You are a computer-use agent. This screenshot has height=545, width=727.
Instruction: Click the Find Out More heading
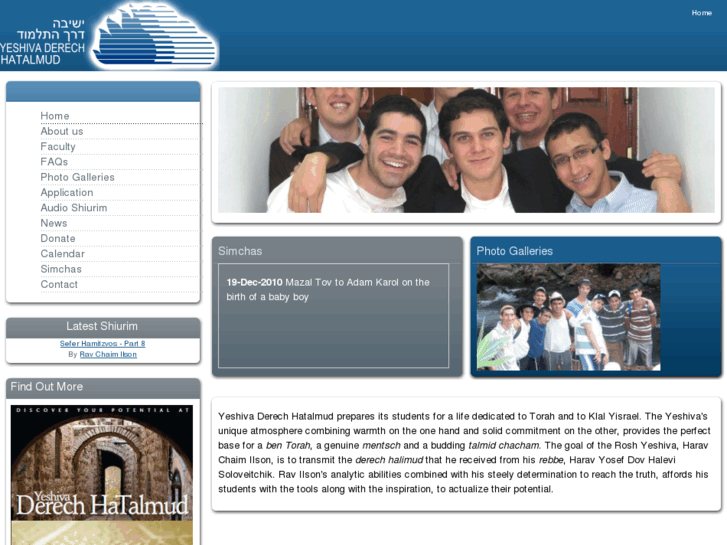coord(47,387)
